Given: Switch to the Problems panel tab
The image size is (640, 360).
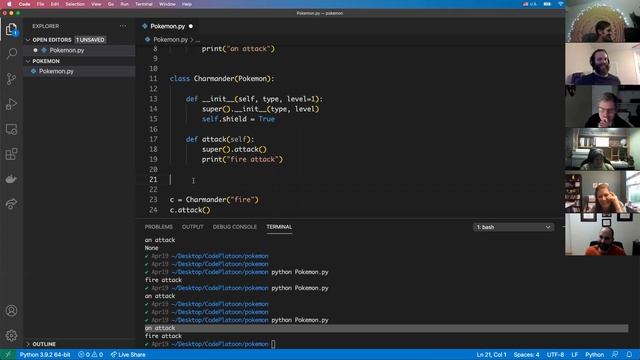Looking at the screenshot, I should 158,227.
